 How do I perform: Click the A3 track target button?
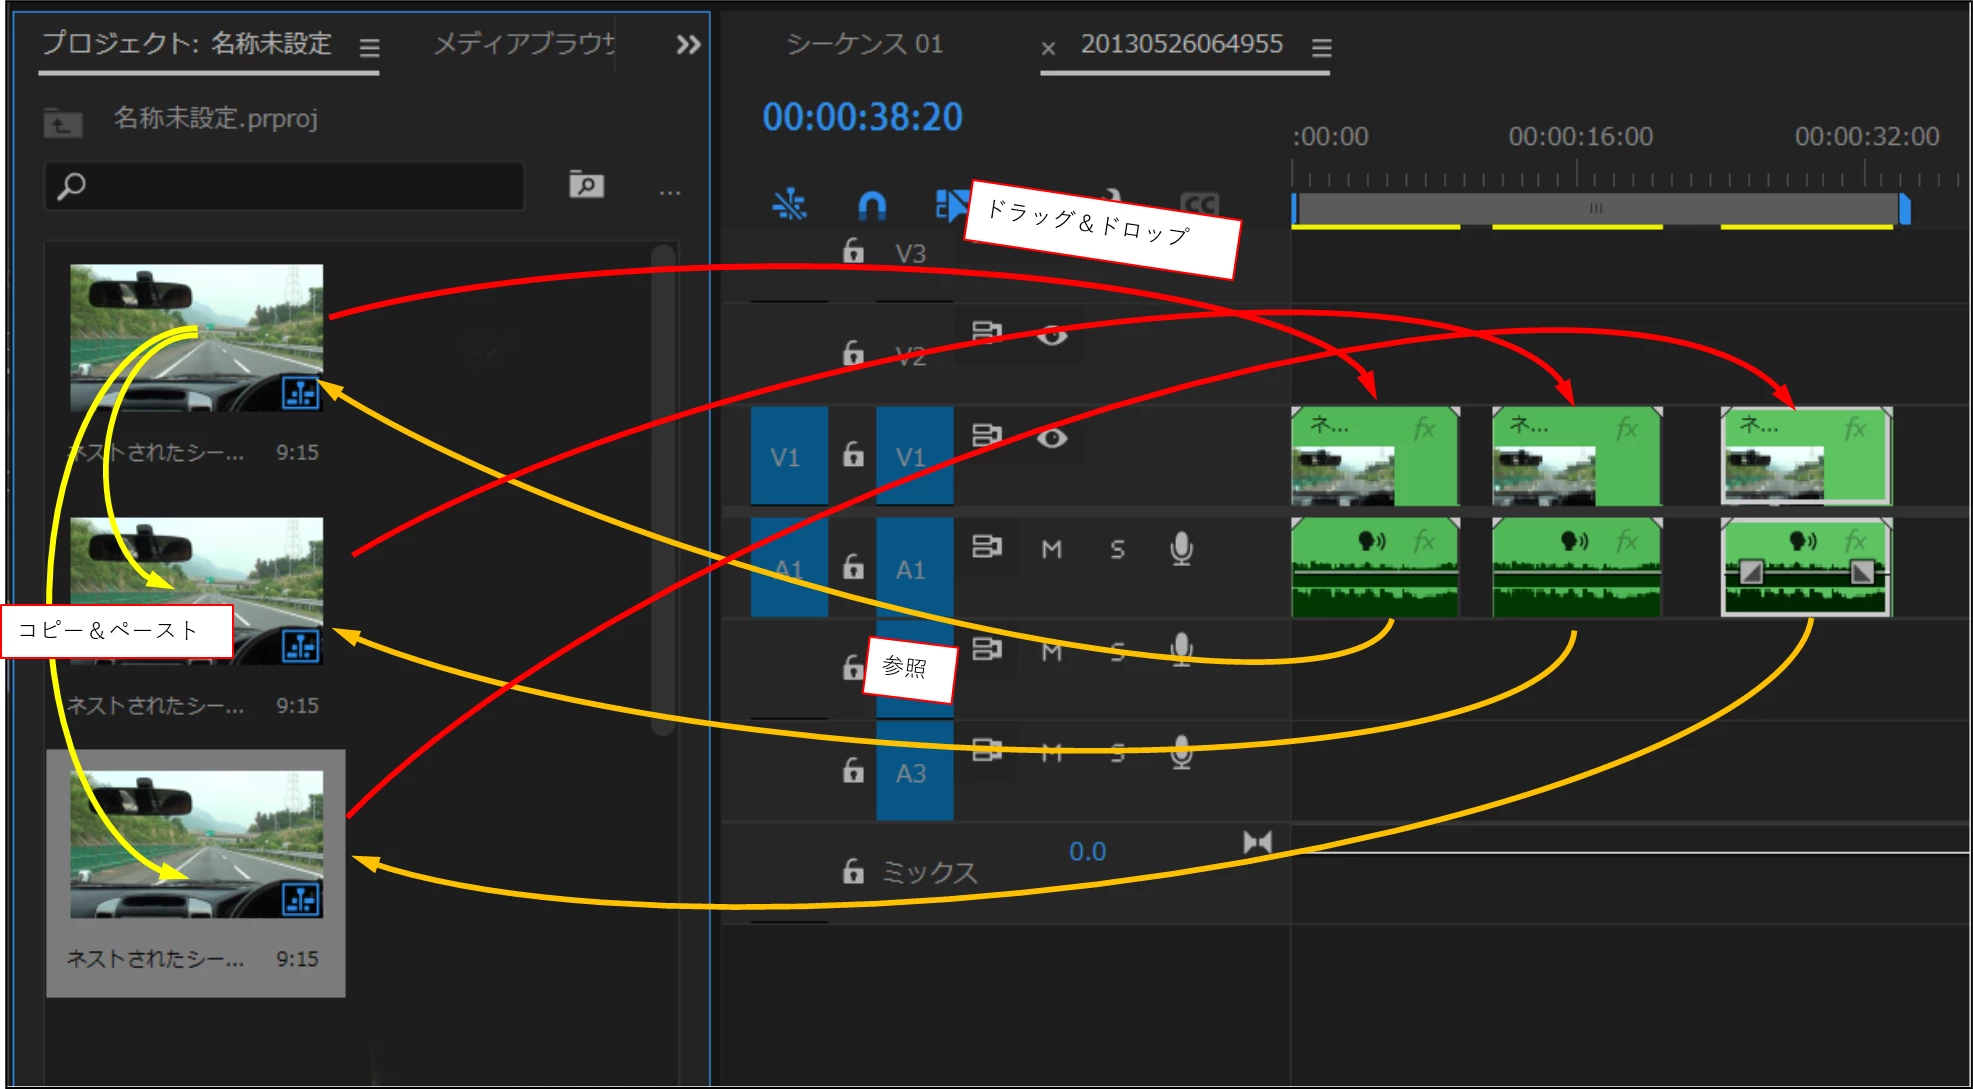click(x=913, y=773)
